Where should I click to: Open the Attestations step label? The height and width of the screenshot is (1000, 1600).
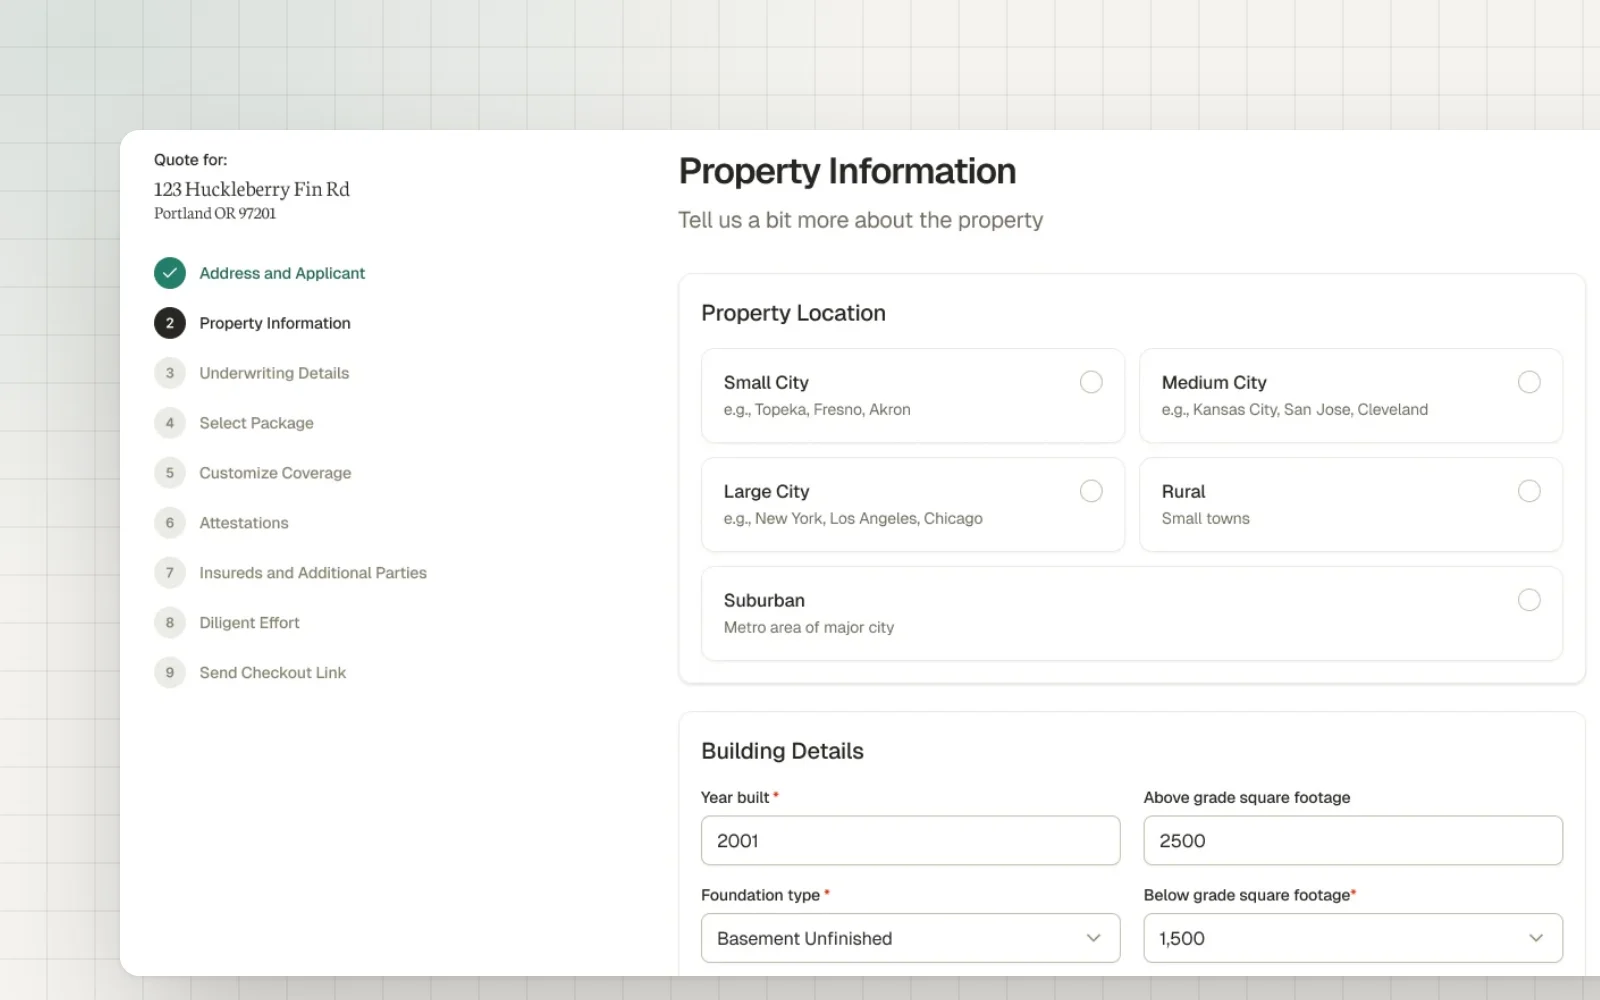point(244,523)
